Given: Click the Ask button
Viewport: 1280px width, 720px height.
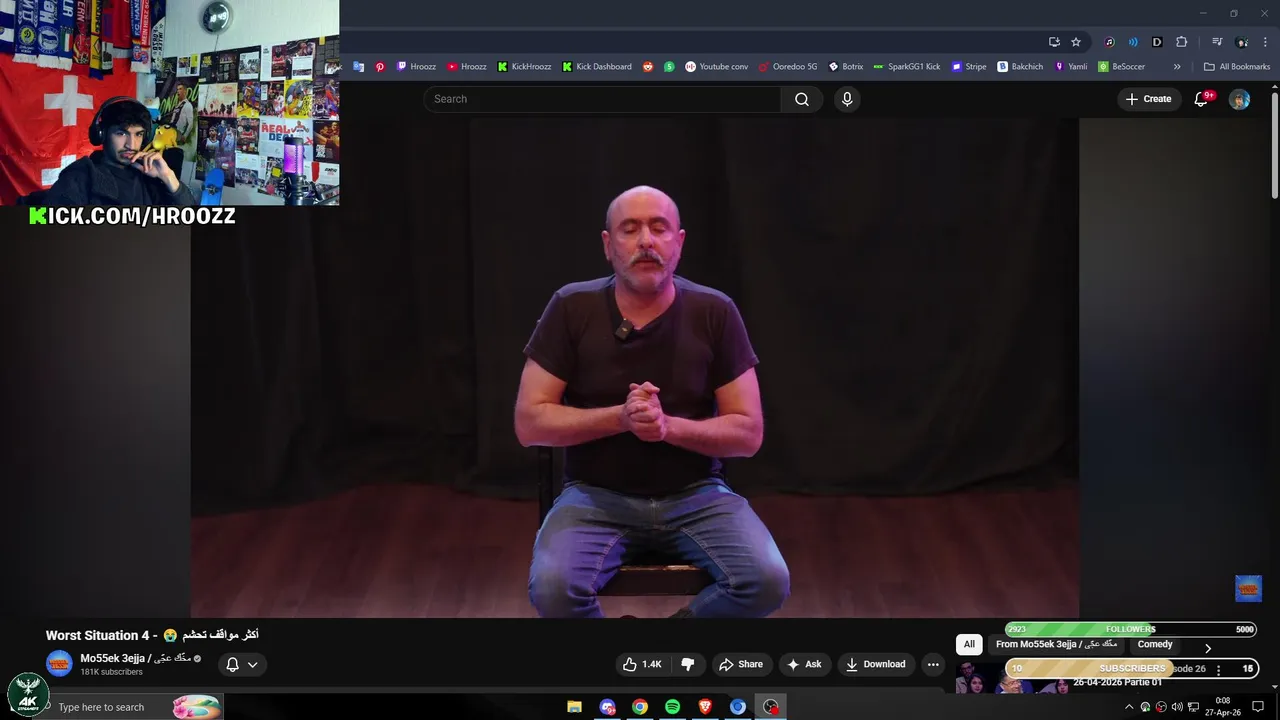Looking at the screenshot, I should tap(804, 664).
